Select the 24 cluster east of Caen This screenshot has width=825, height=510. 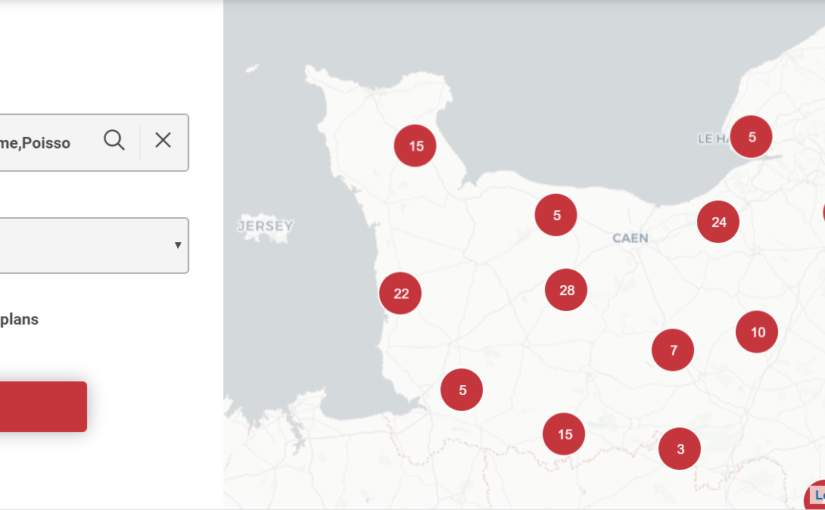tap(718, 222)
